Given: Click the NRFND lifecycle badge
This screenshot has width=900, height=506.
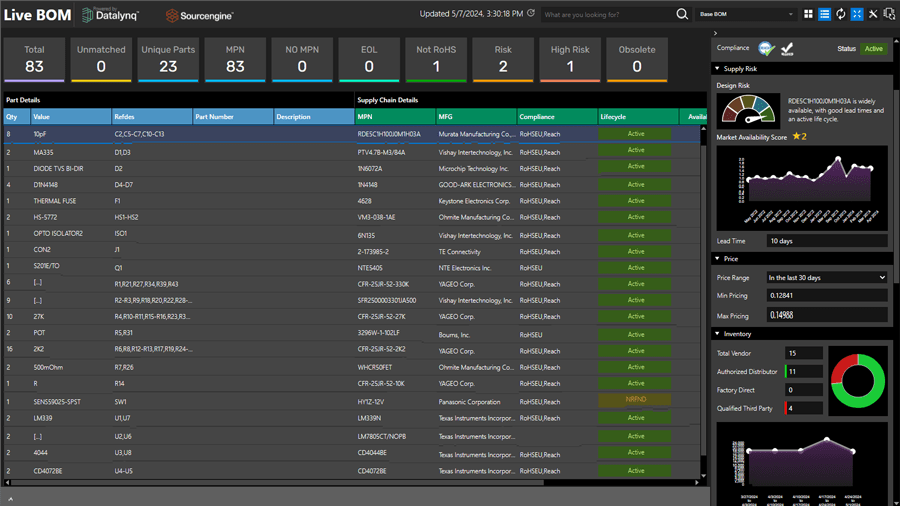Looking at the screenshot, I should click(635, 399).
